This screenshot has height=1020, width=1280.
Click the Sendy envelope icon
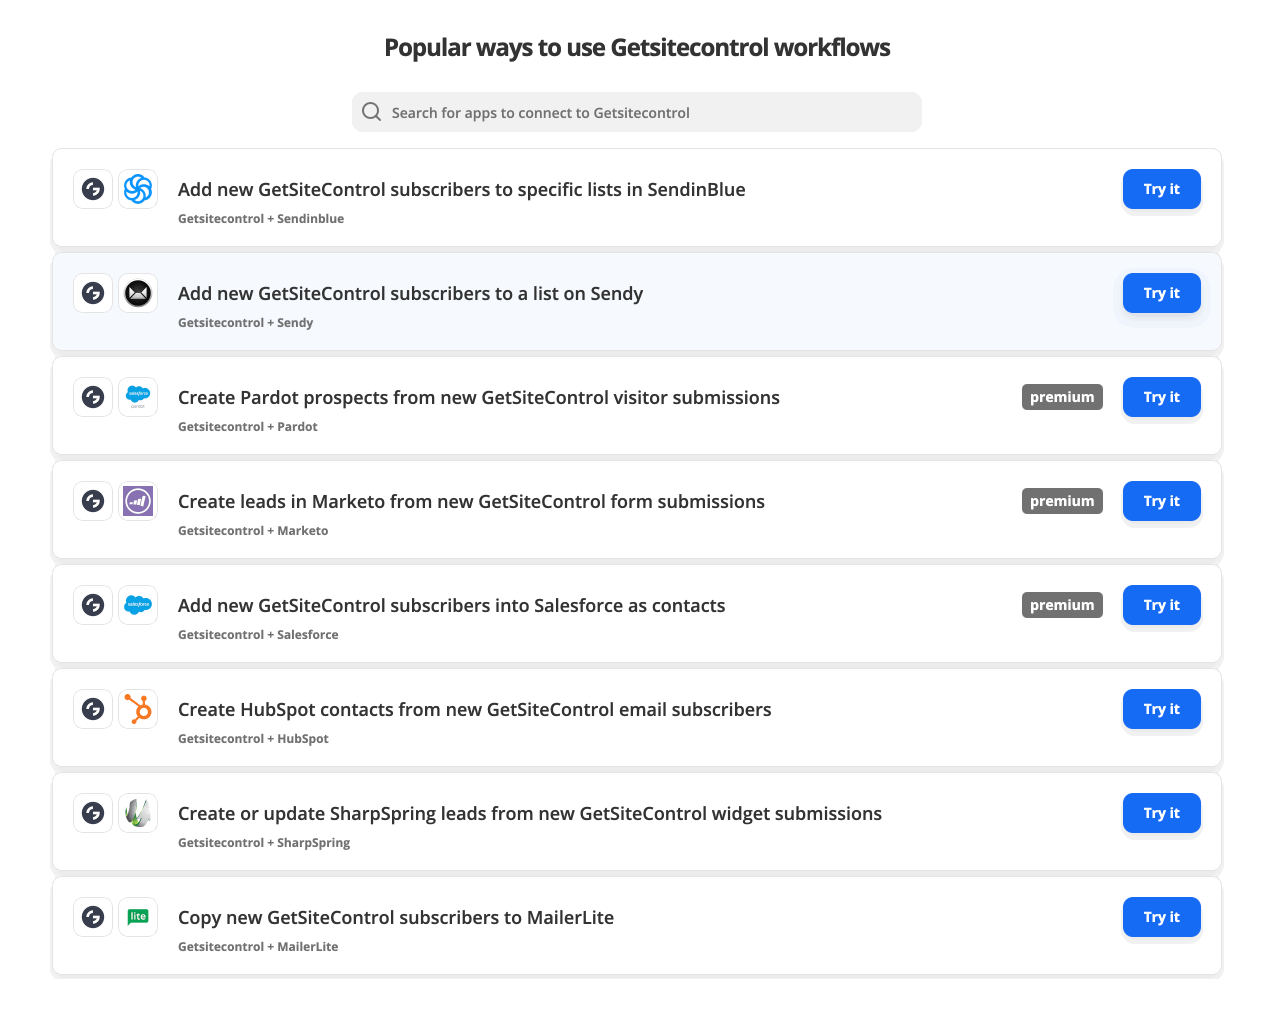[138, 293]
